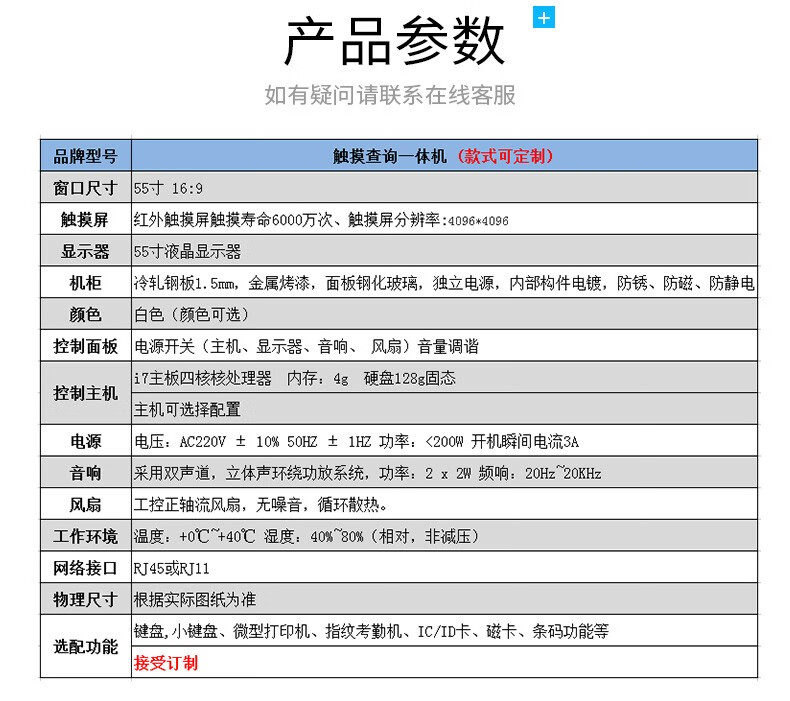The width and height of the screenshot is (790, 701).
Task: Select the 工作环境 row label
Action: coord(85,536)
